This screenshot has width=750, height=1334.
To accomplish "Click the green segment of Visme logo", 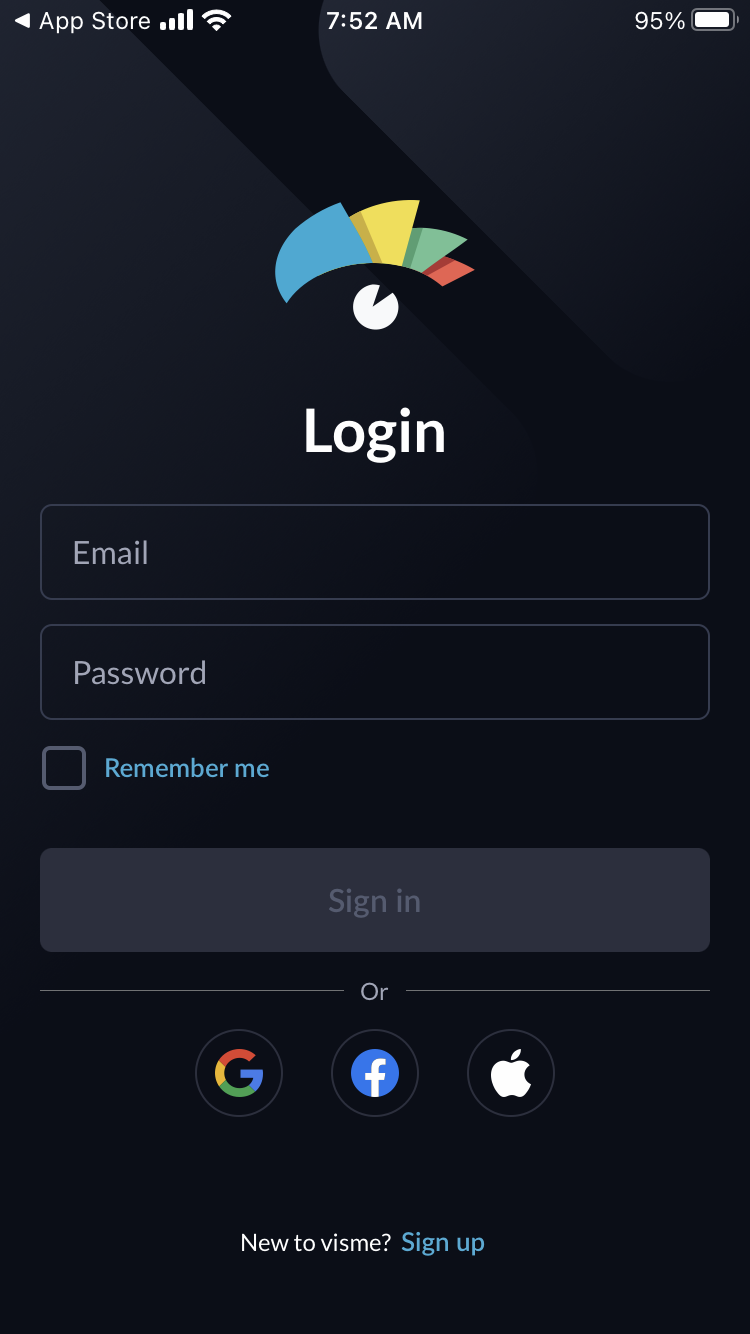I will (436, 247).
